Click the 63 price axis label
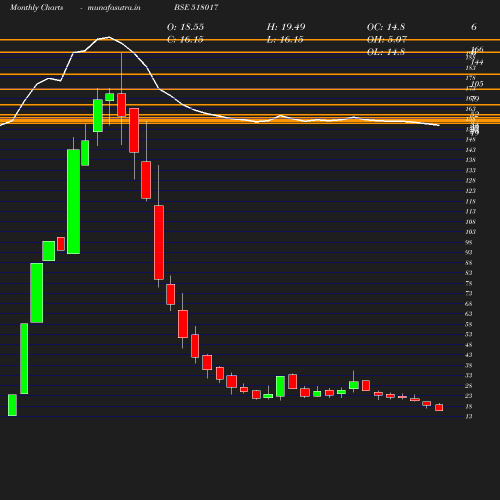Screen dimensions: 500x500 469,314
